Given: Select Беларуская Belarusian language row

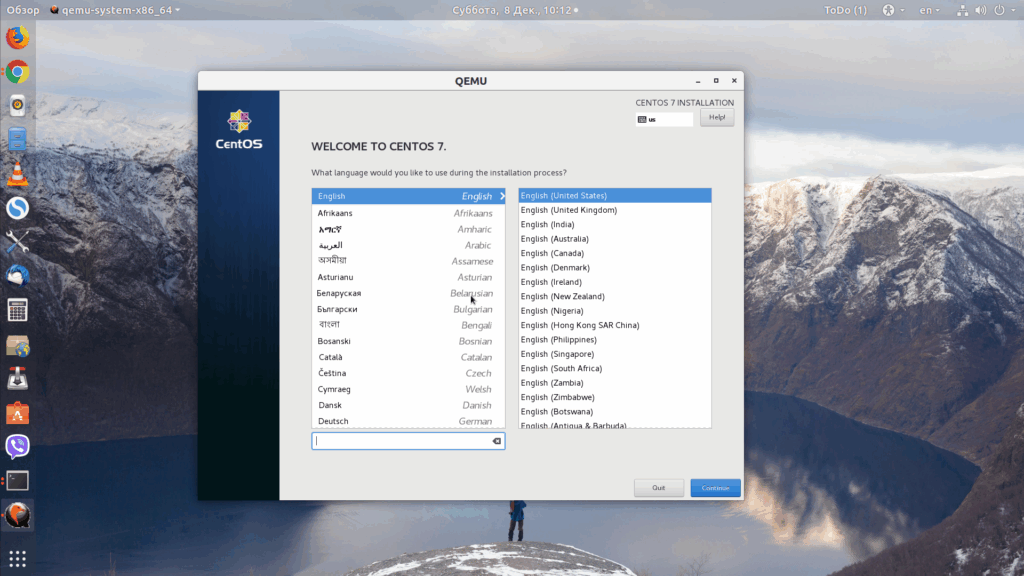Looking at the screenshot, I should pyautogui.click(x=408, y=293).
